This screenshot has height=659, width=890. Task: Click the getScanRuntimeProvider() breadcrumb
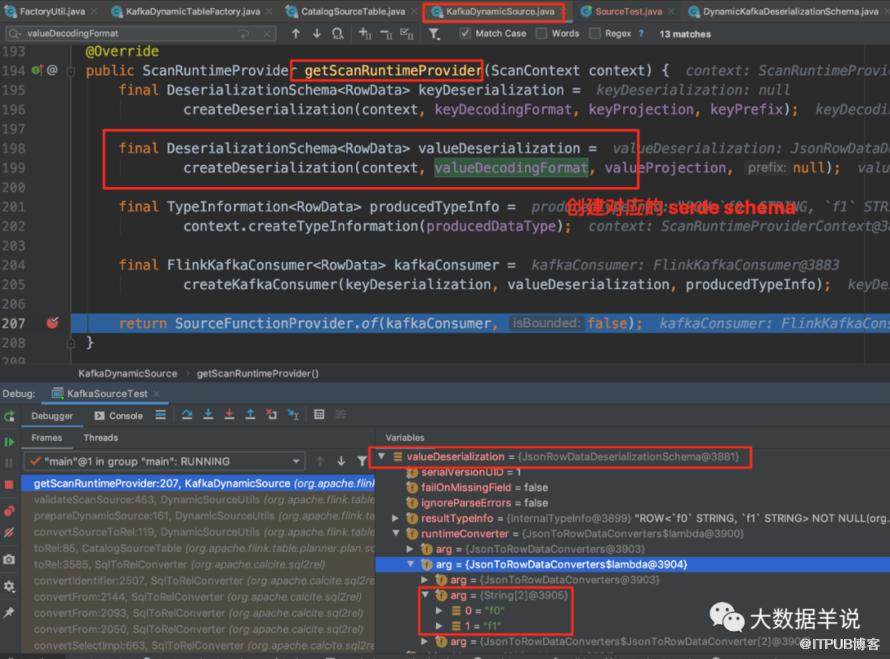(x=258, y=373)
